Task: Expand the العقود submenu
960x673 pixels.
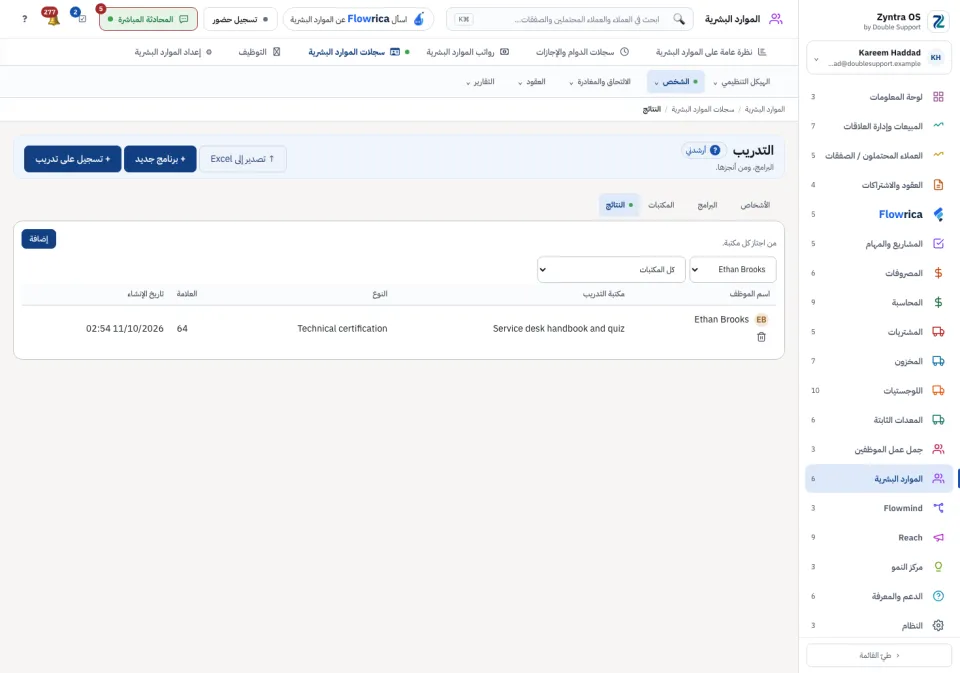Action: [531, 82]
